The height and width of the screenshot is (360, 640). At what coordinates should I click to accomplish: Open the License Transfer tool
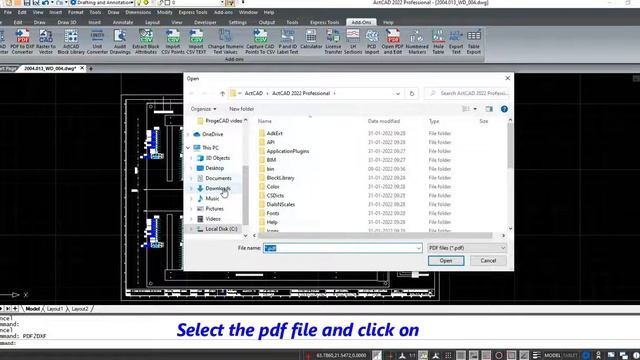[x=333, y=42]
